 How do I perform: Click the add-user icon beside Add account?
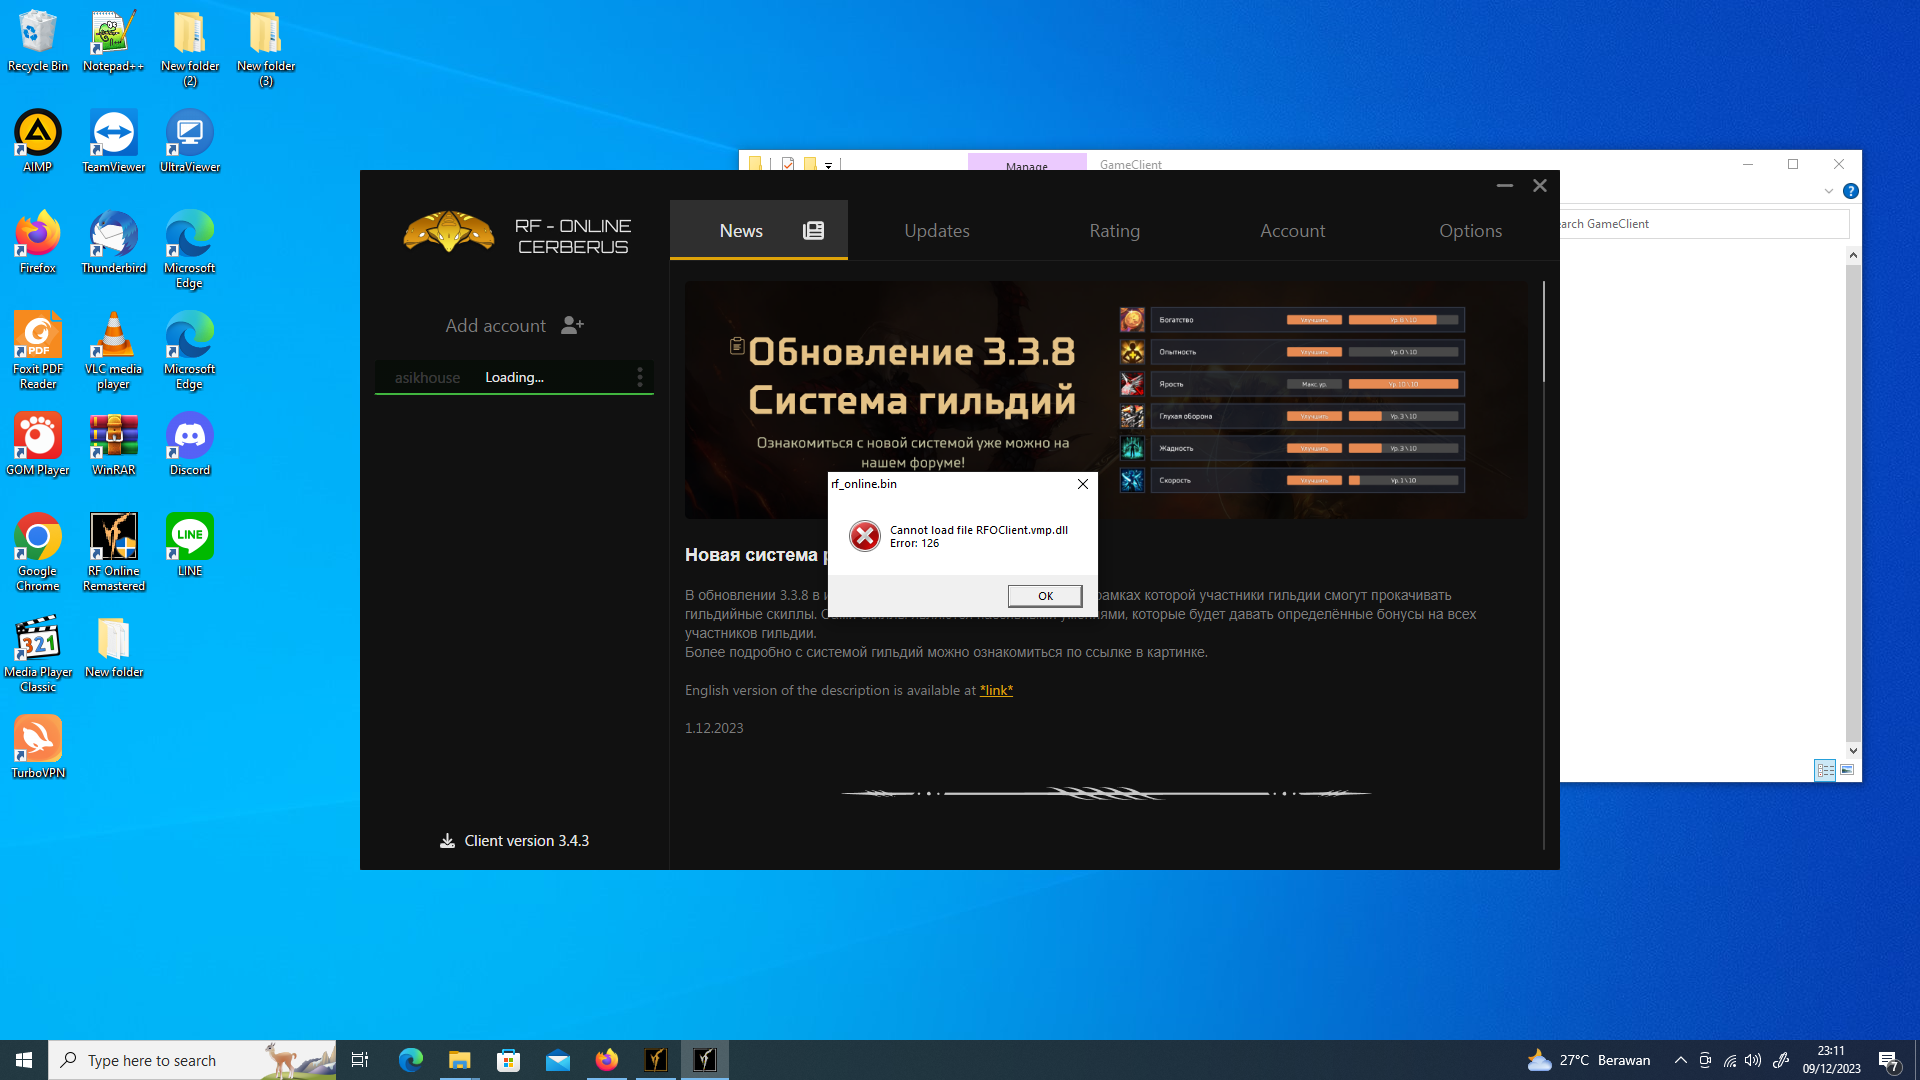click(x=573, y=325)
